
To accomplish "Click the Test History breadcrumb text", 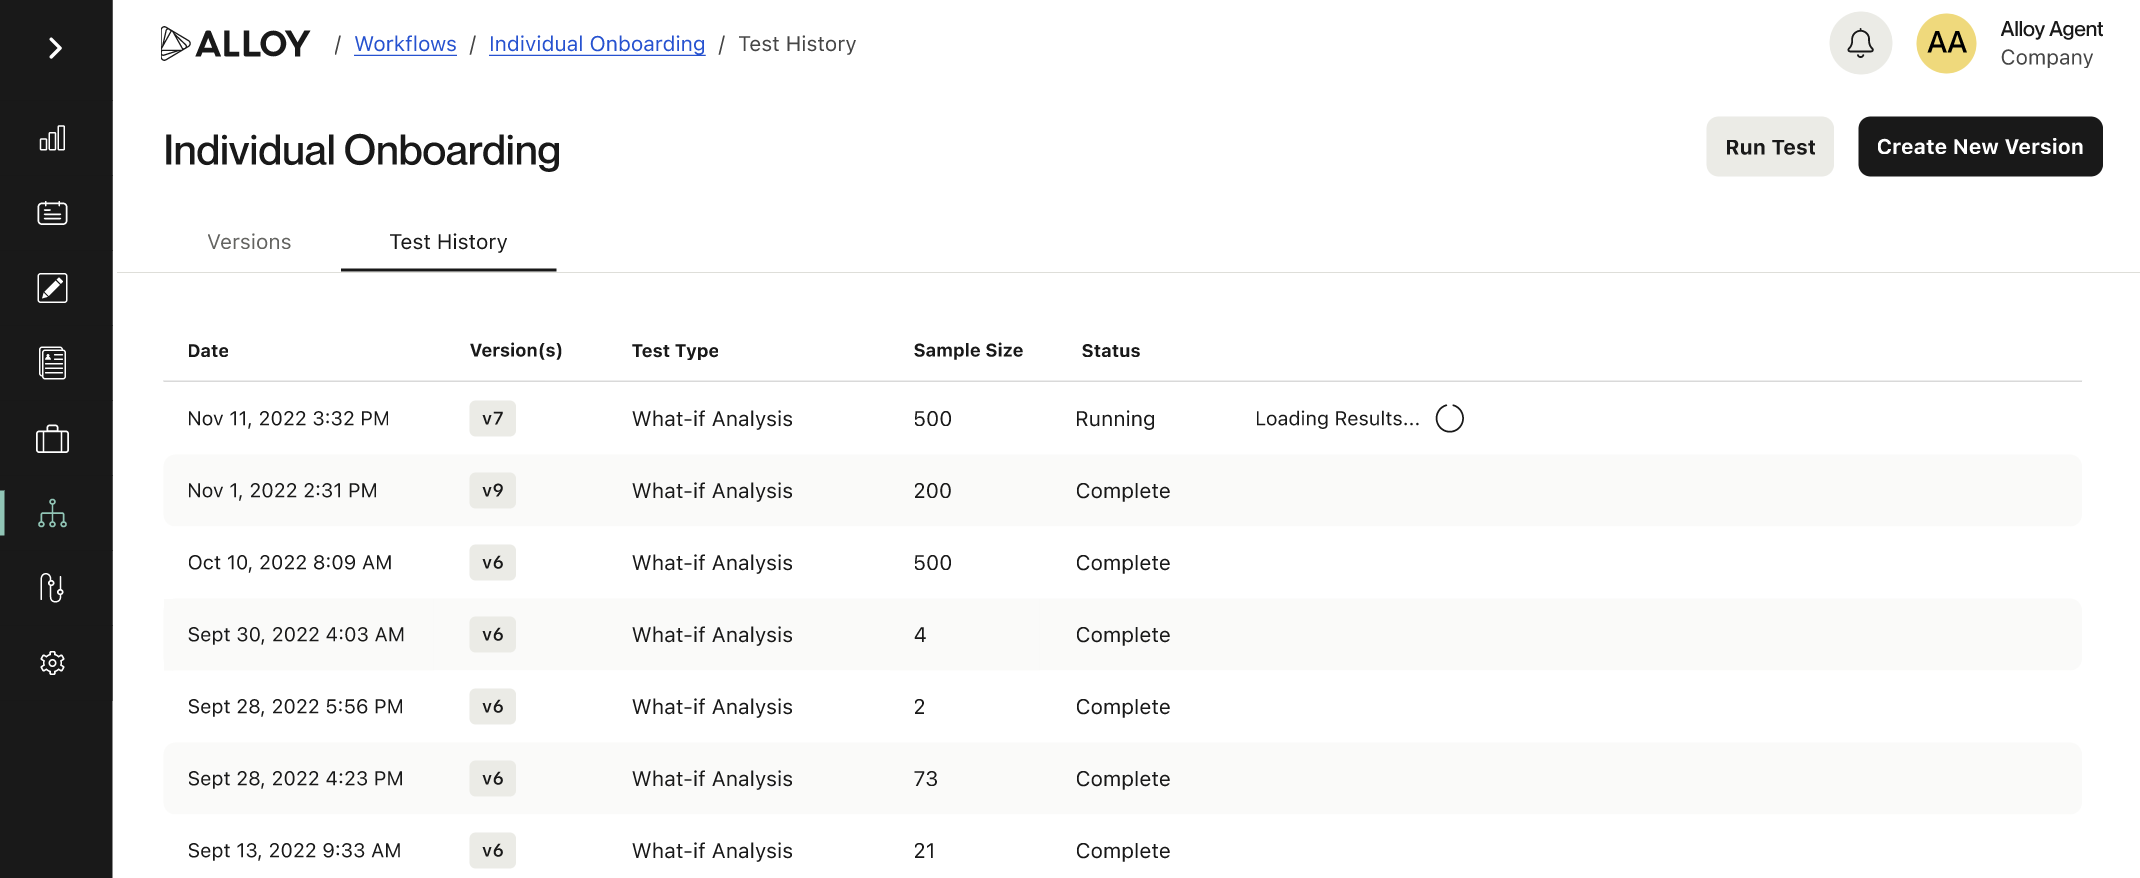I will (797, 44).
